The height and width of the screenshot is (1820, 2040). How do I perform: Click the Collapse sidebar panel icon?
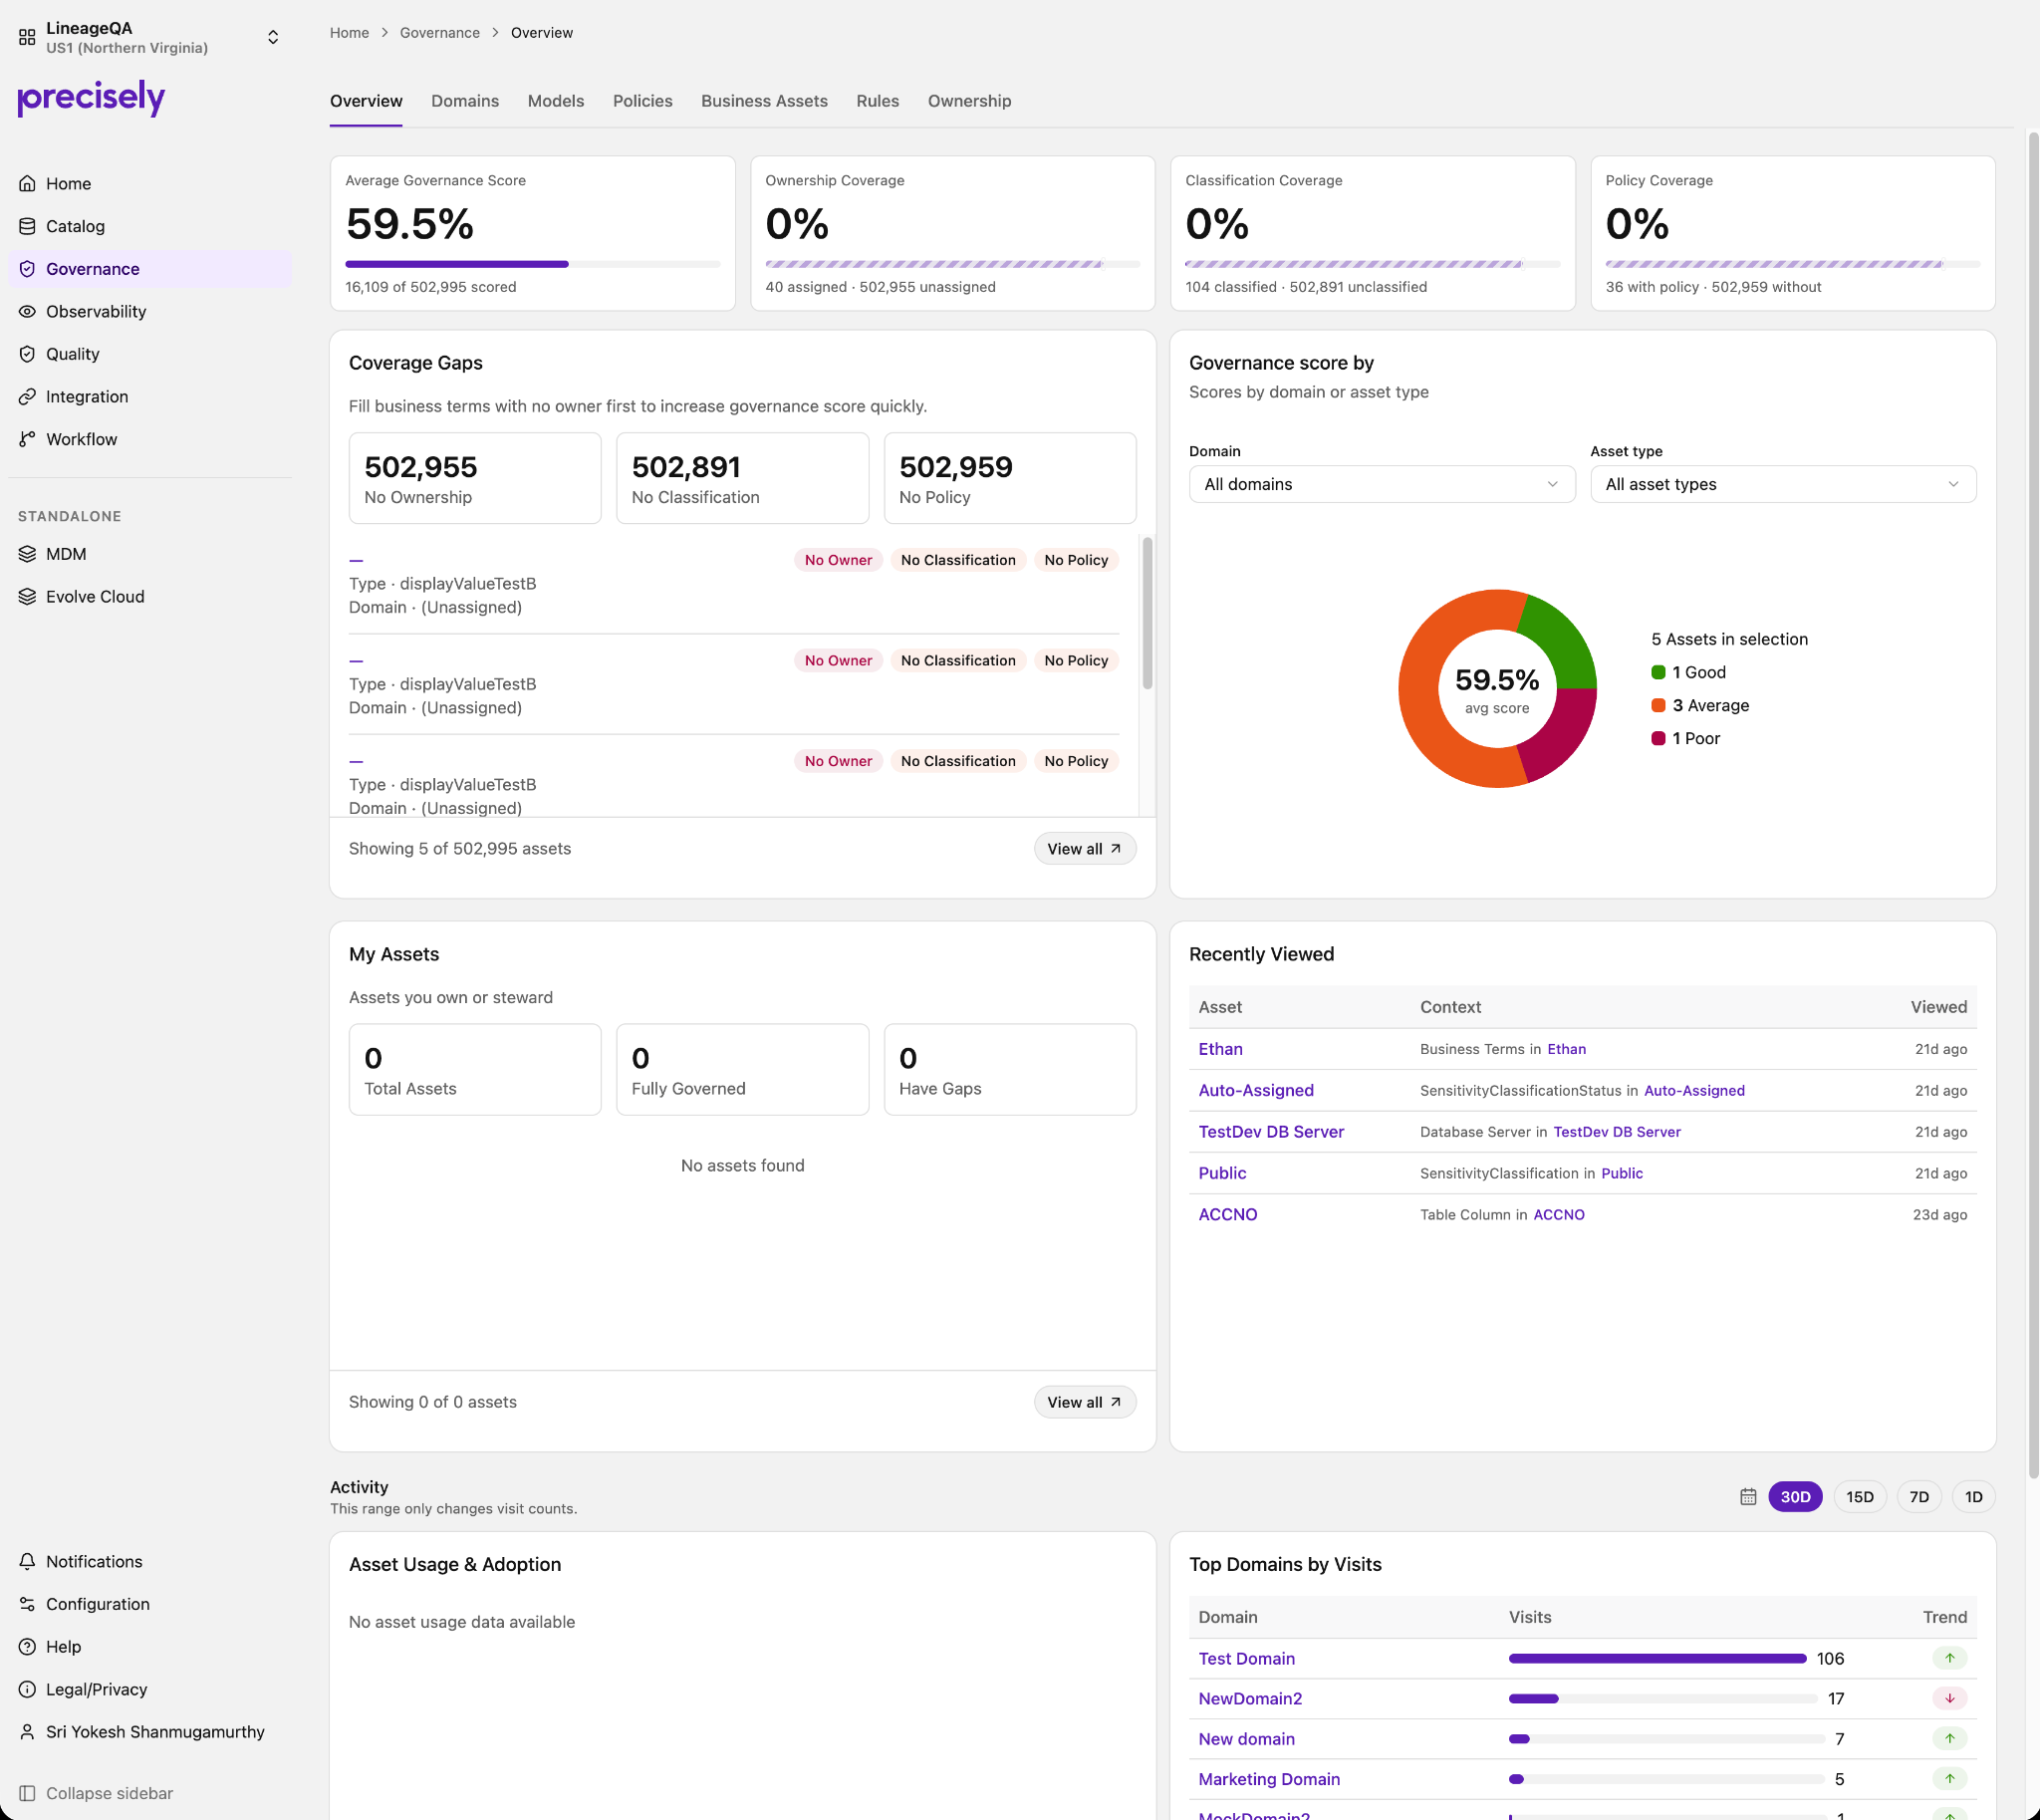(x=27, y=1793)
